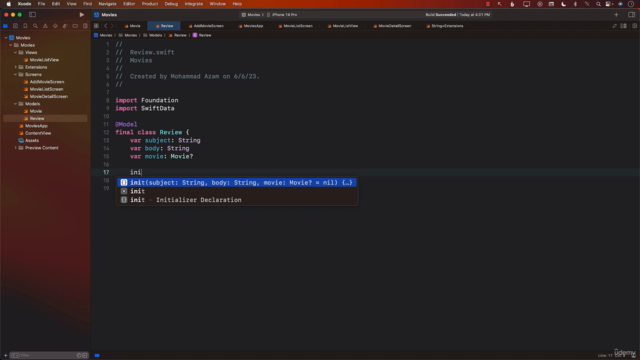Choose init Initializer Declaration snippet
This screenshot has width=640, height=360.
coord(237,200)
